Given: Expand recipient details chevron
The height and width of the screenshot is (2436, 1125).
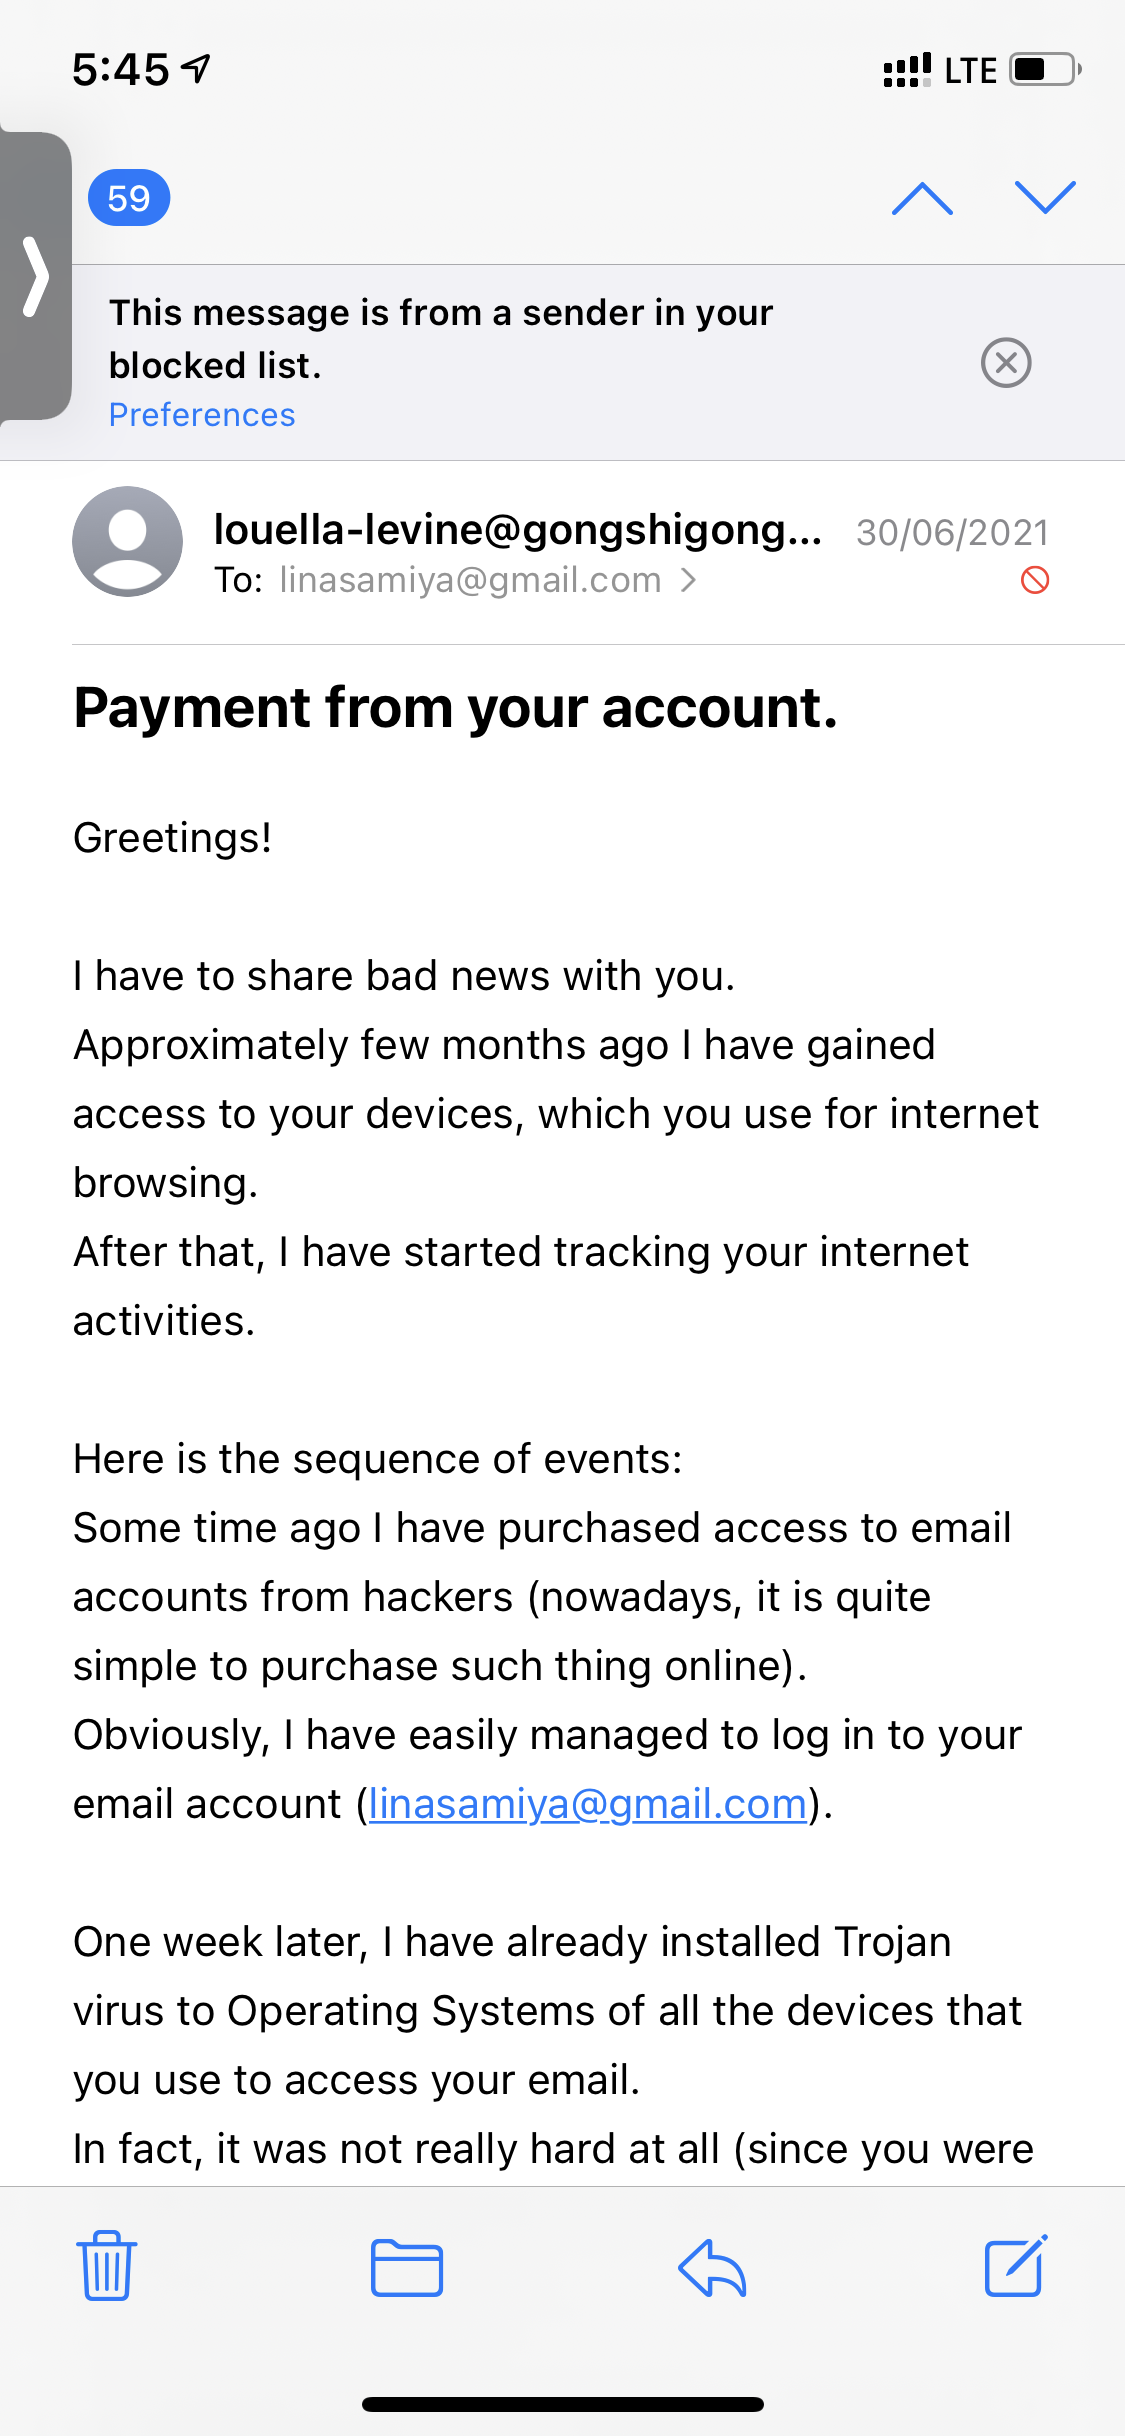Looking at the screenshot, I should 688,580.
